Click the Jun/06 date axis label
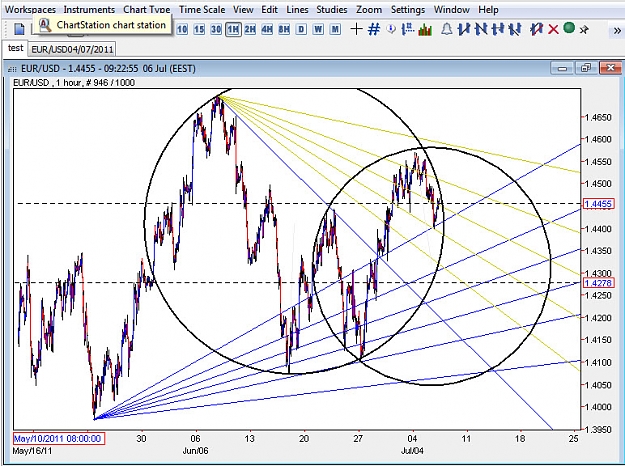The image size is (625, 466). click(x=195, y=451)
